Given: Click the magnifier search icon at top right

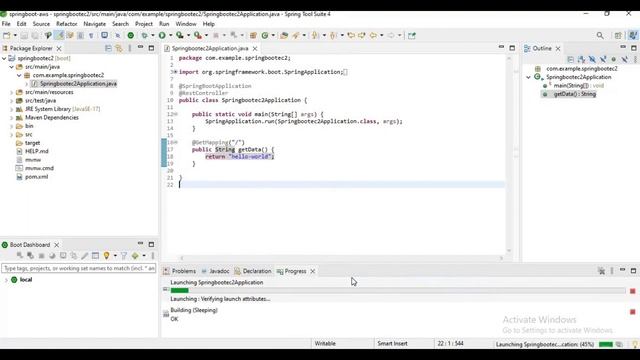Looking at the screenshot, I should tap(600, 36).
